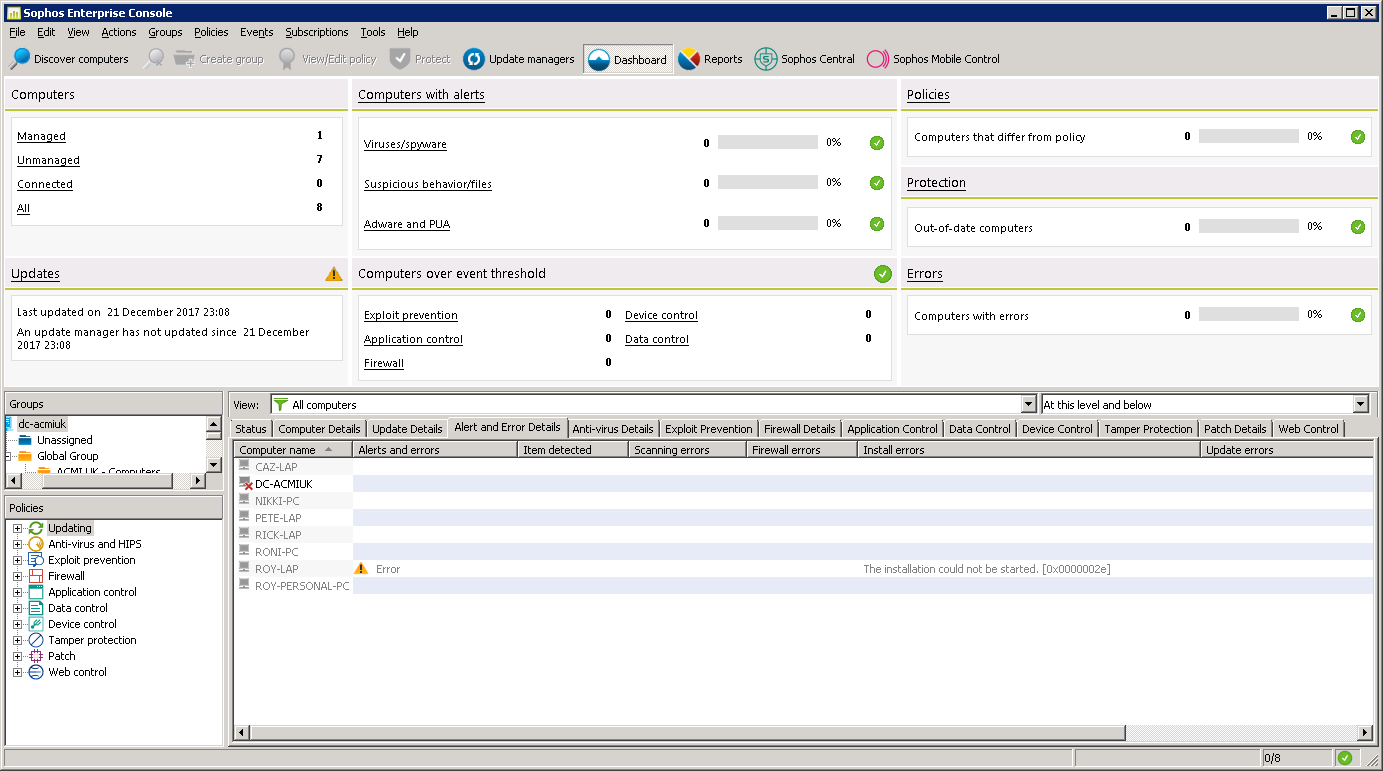Switch to the Computer Details tab
This screenshot has height=771, width=1383.
click(319, 429)
